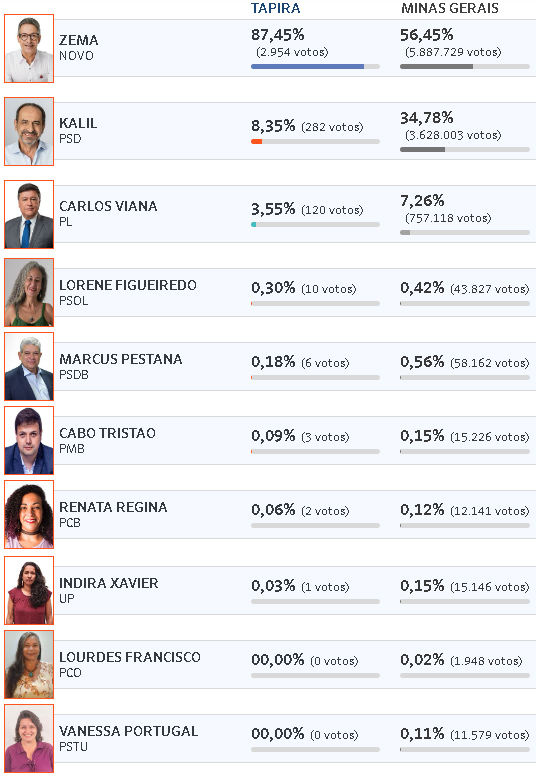
Task: Click Kalil's orange Tapira vote bar
Action: click(x=256, y=141)
